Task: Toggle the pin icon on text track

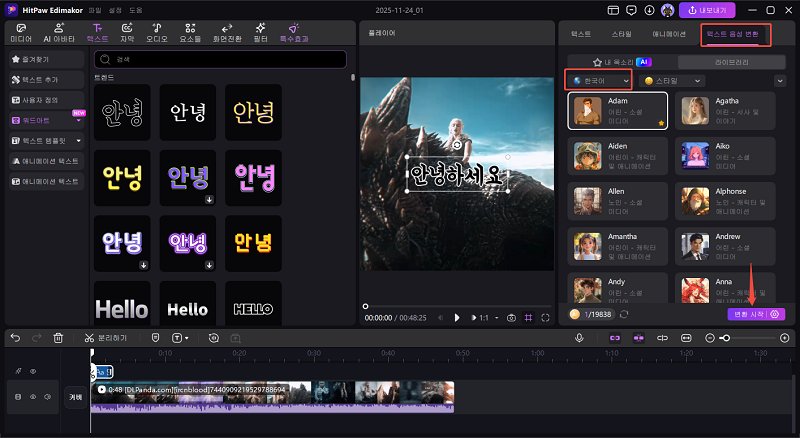Action: 18,371
